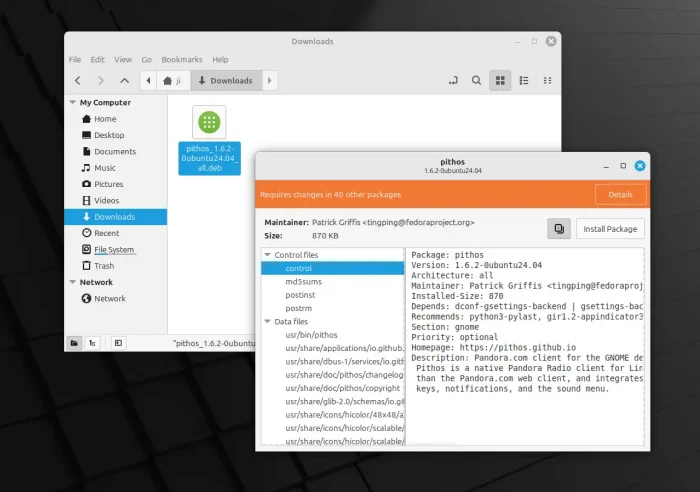Click Details in the orange banner
The image size is (700, 492).
(620, 195)
